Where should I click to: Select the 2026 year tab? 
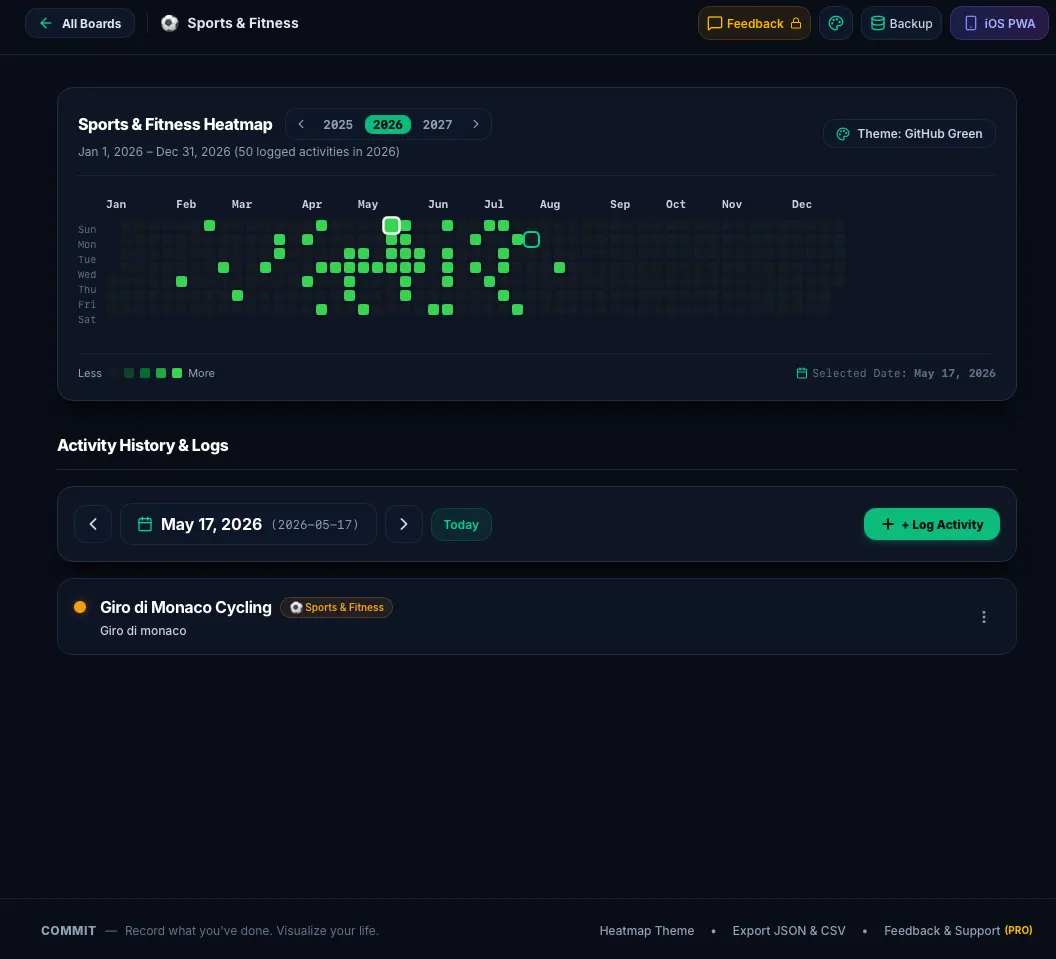(388, 125)
